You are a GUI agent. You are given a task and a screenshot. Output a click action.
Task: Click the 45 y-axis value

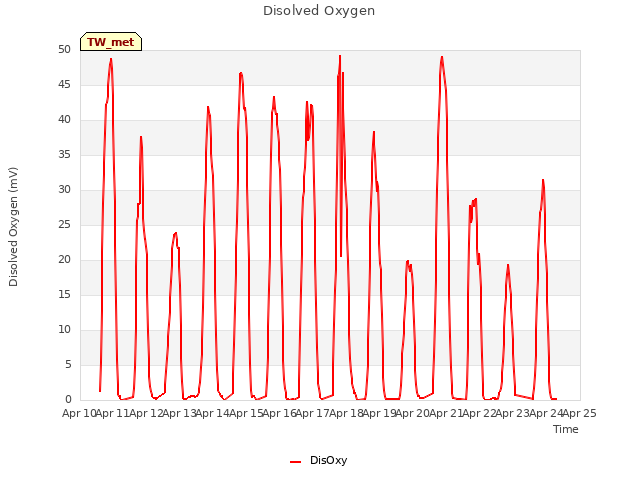(x=64, y=85)
